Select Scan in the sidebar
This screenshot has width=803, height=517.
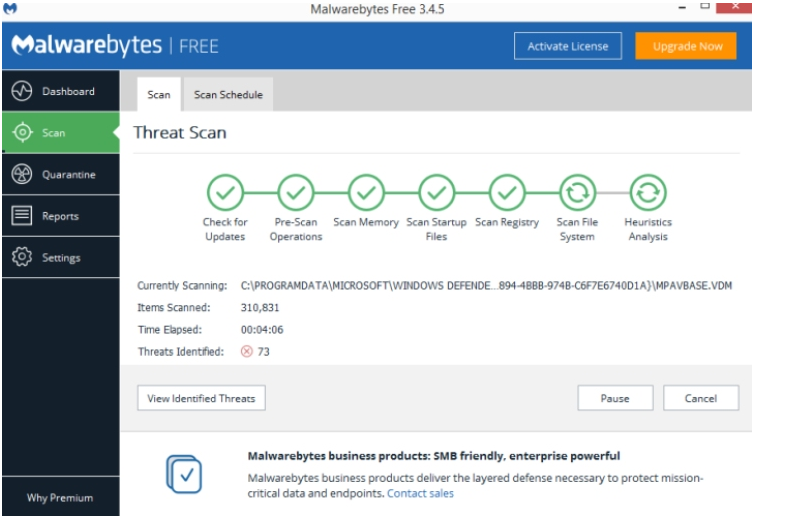pyautogui.click(x=61, y=133)
